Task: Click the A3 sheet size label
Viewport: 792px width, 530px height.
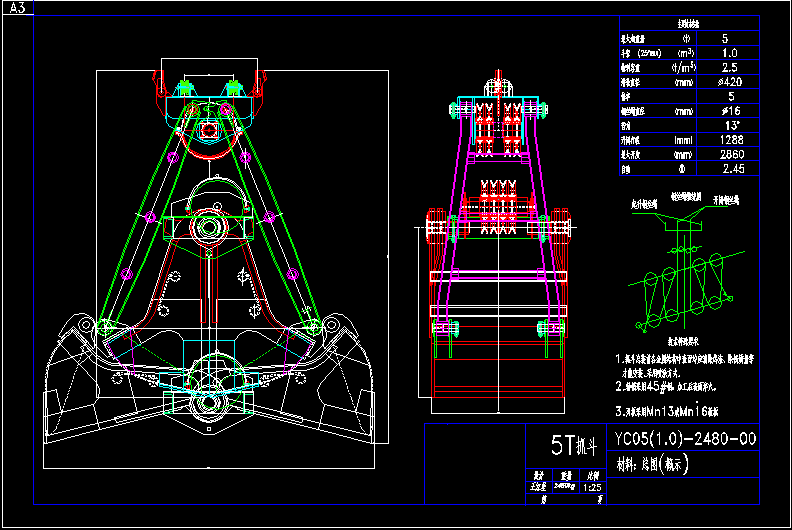Action: coord(18,8)
